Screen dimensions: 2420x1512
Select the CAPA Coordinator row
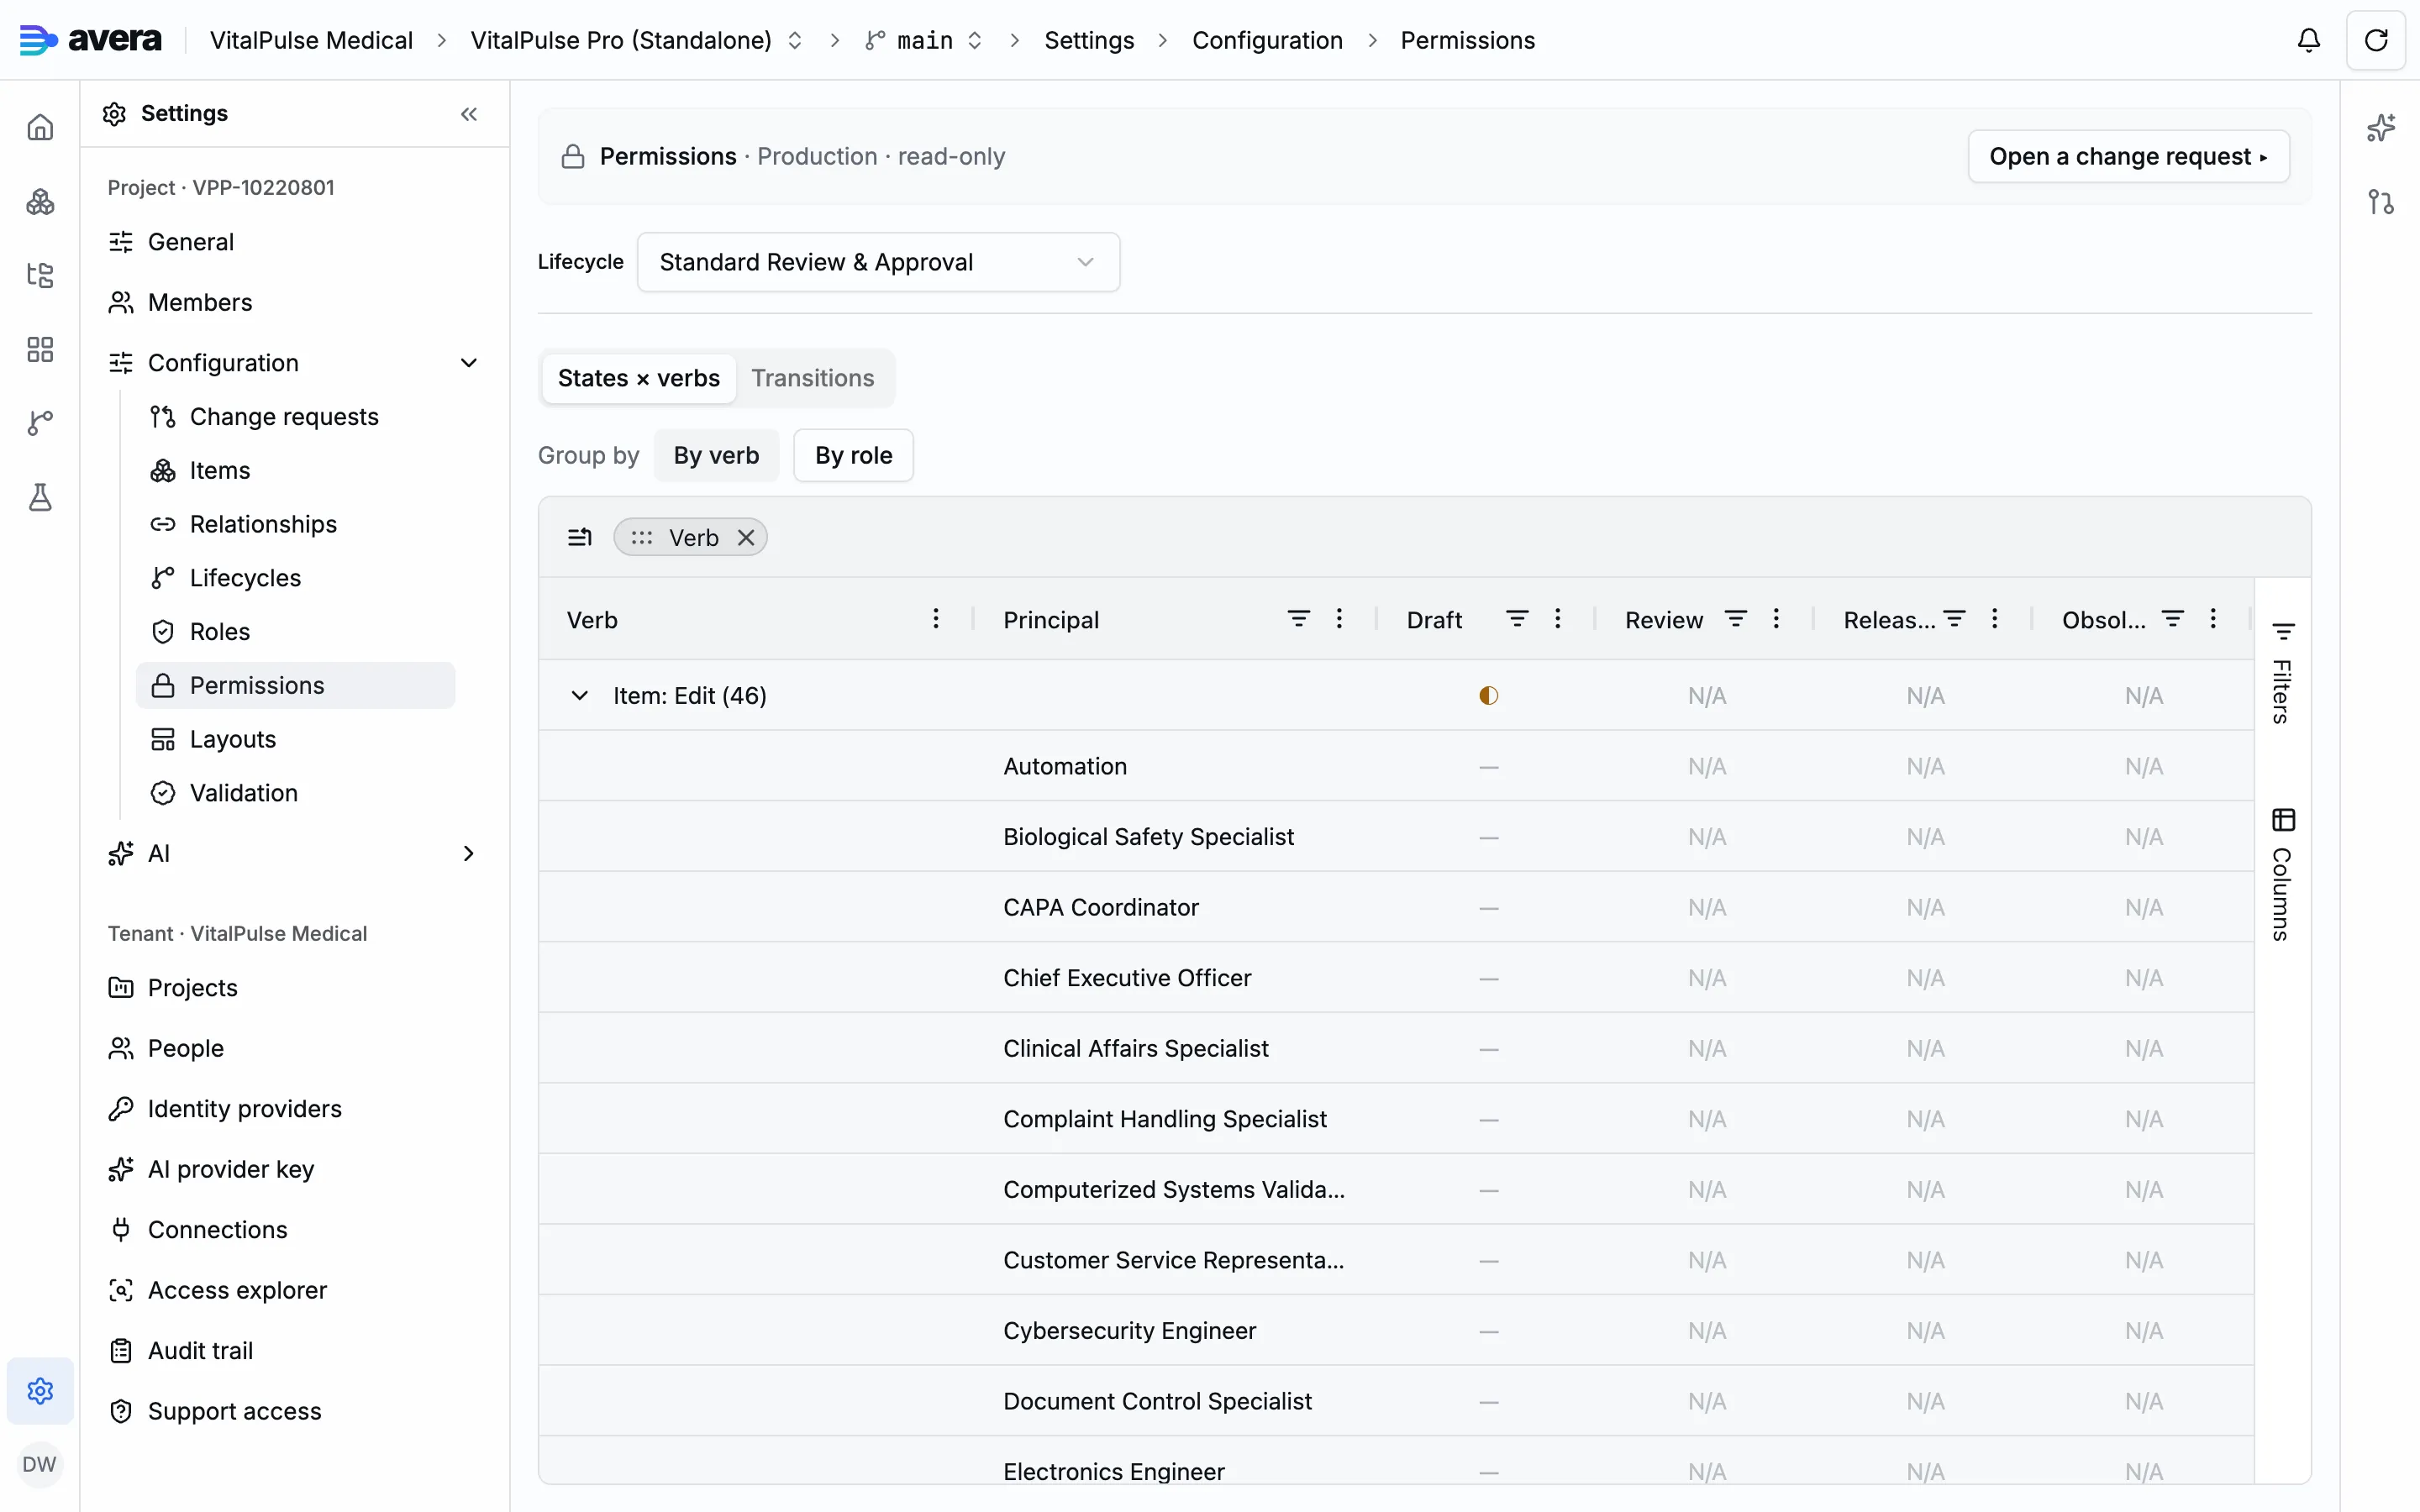point(1396,907)
